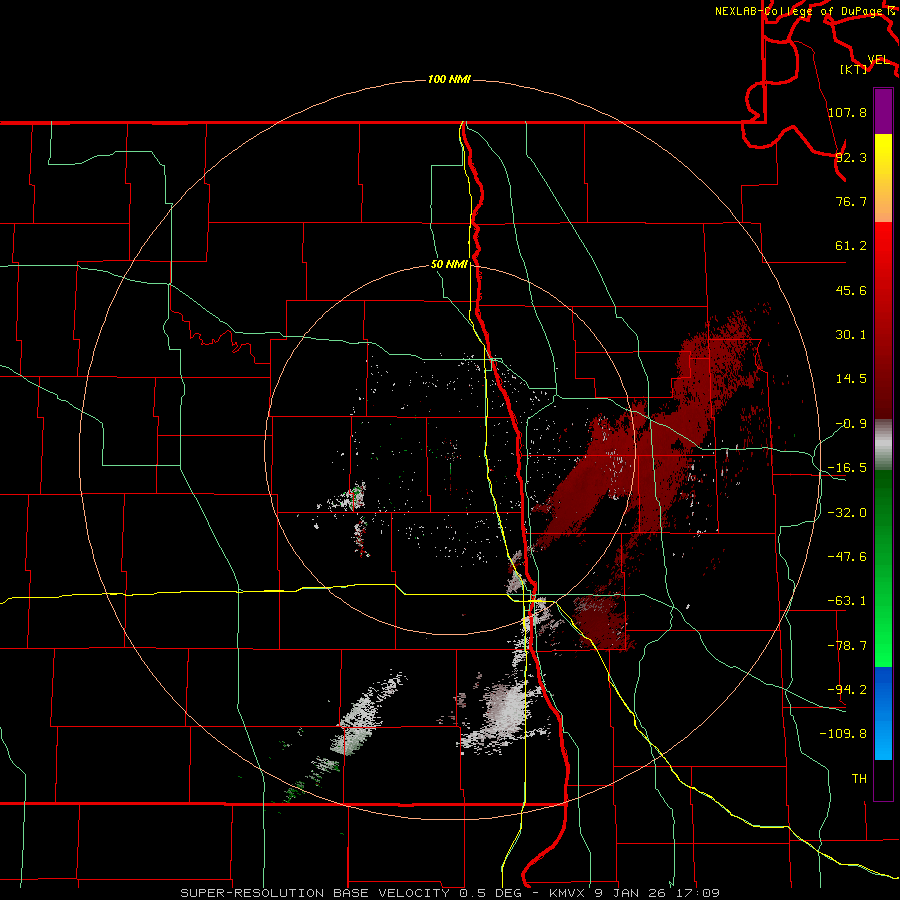This screenshot has width=900, height=900.
Task: Select the 30.1 value on velocity scale
Action: pyautogui.click(x=851, y=335)
